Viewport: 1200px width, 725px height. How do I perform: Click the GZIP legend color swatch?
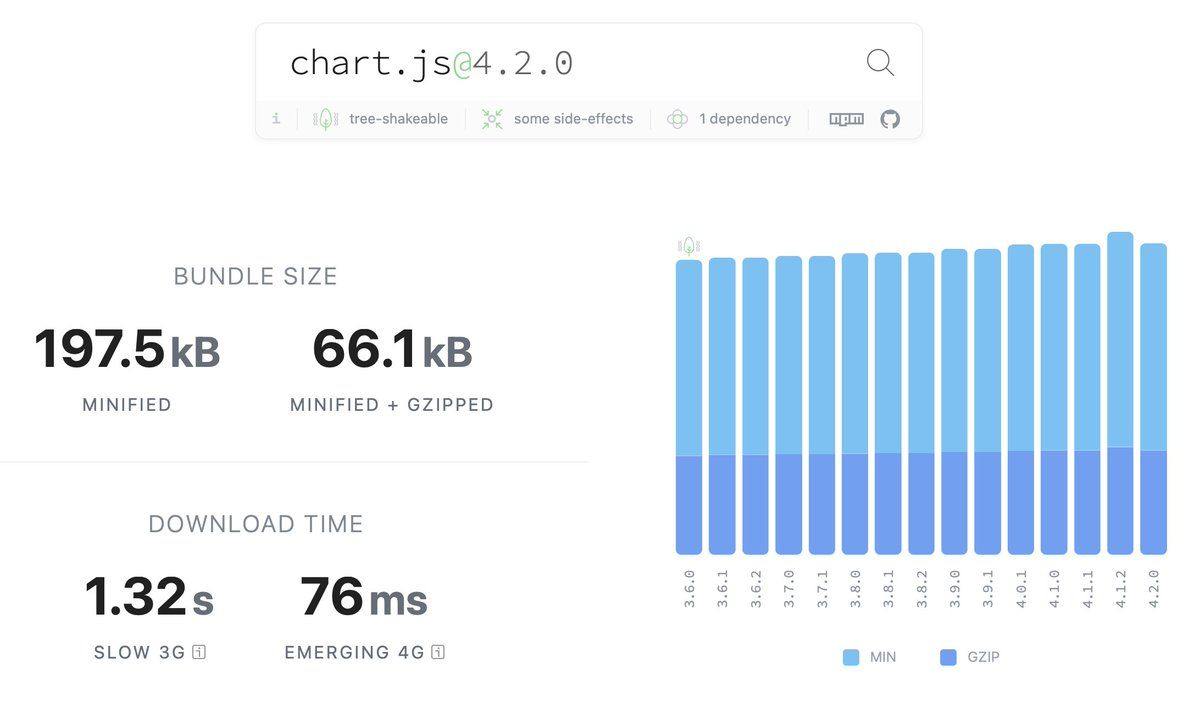pos(949,657)
